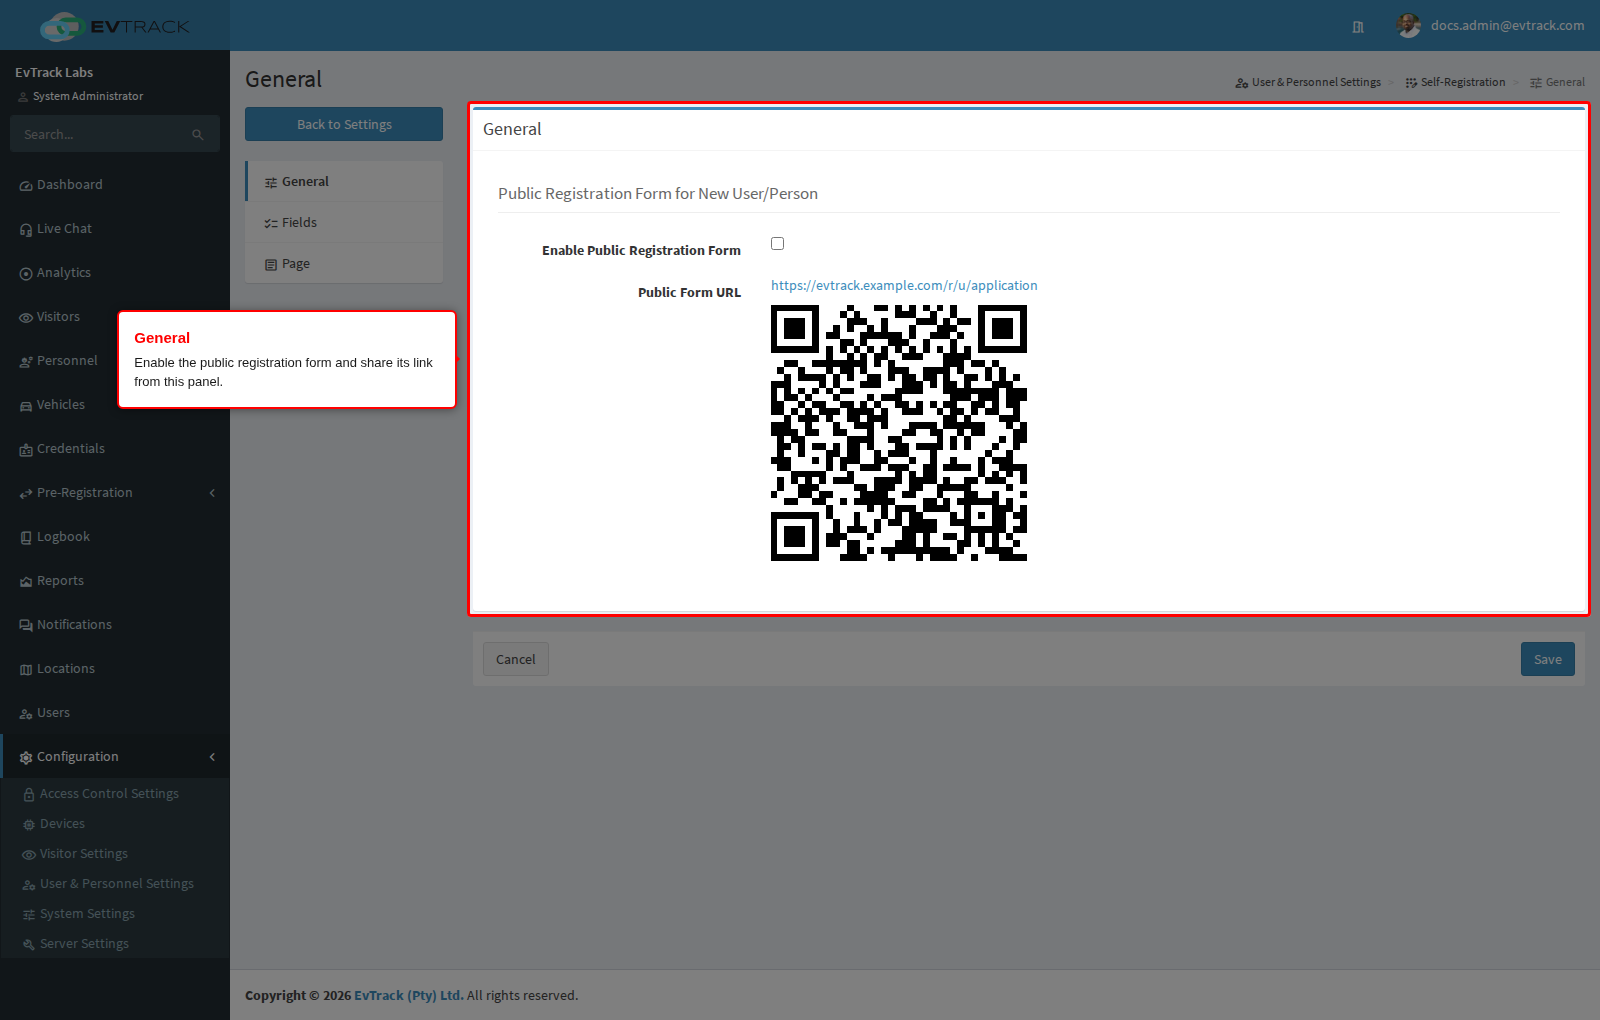Open Server Settings submenu item
The height and width of the screenshot is (1020, 1600).
pyautogui.click(x=115, y=944)
